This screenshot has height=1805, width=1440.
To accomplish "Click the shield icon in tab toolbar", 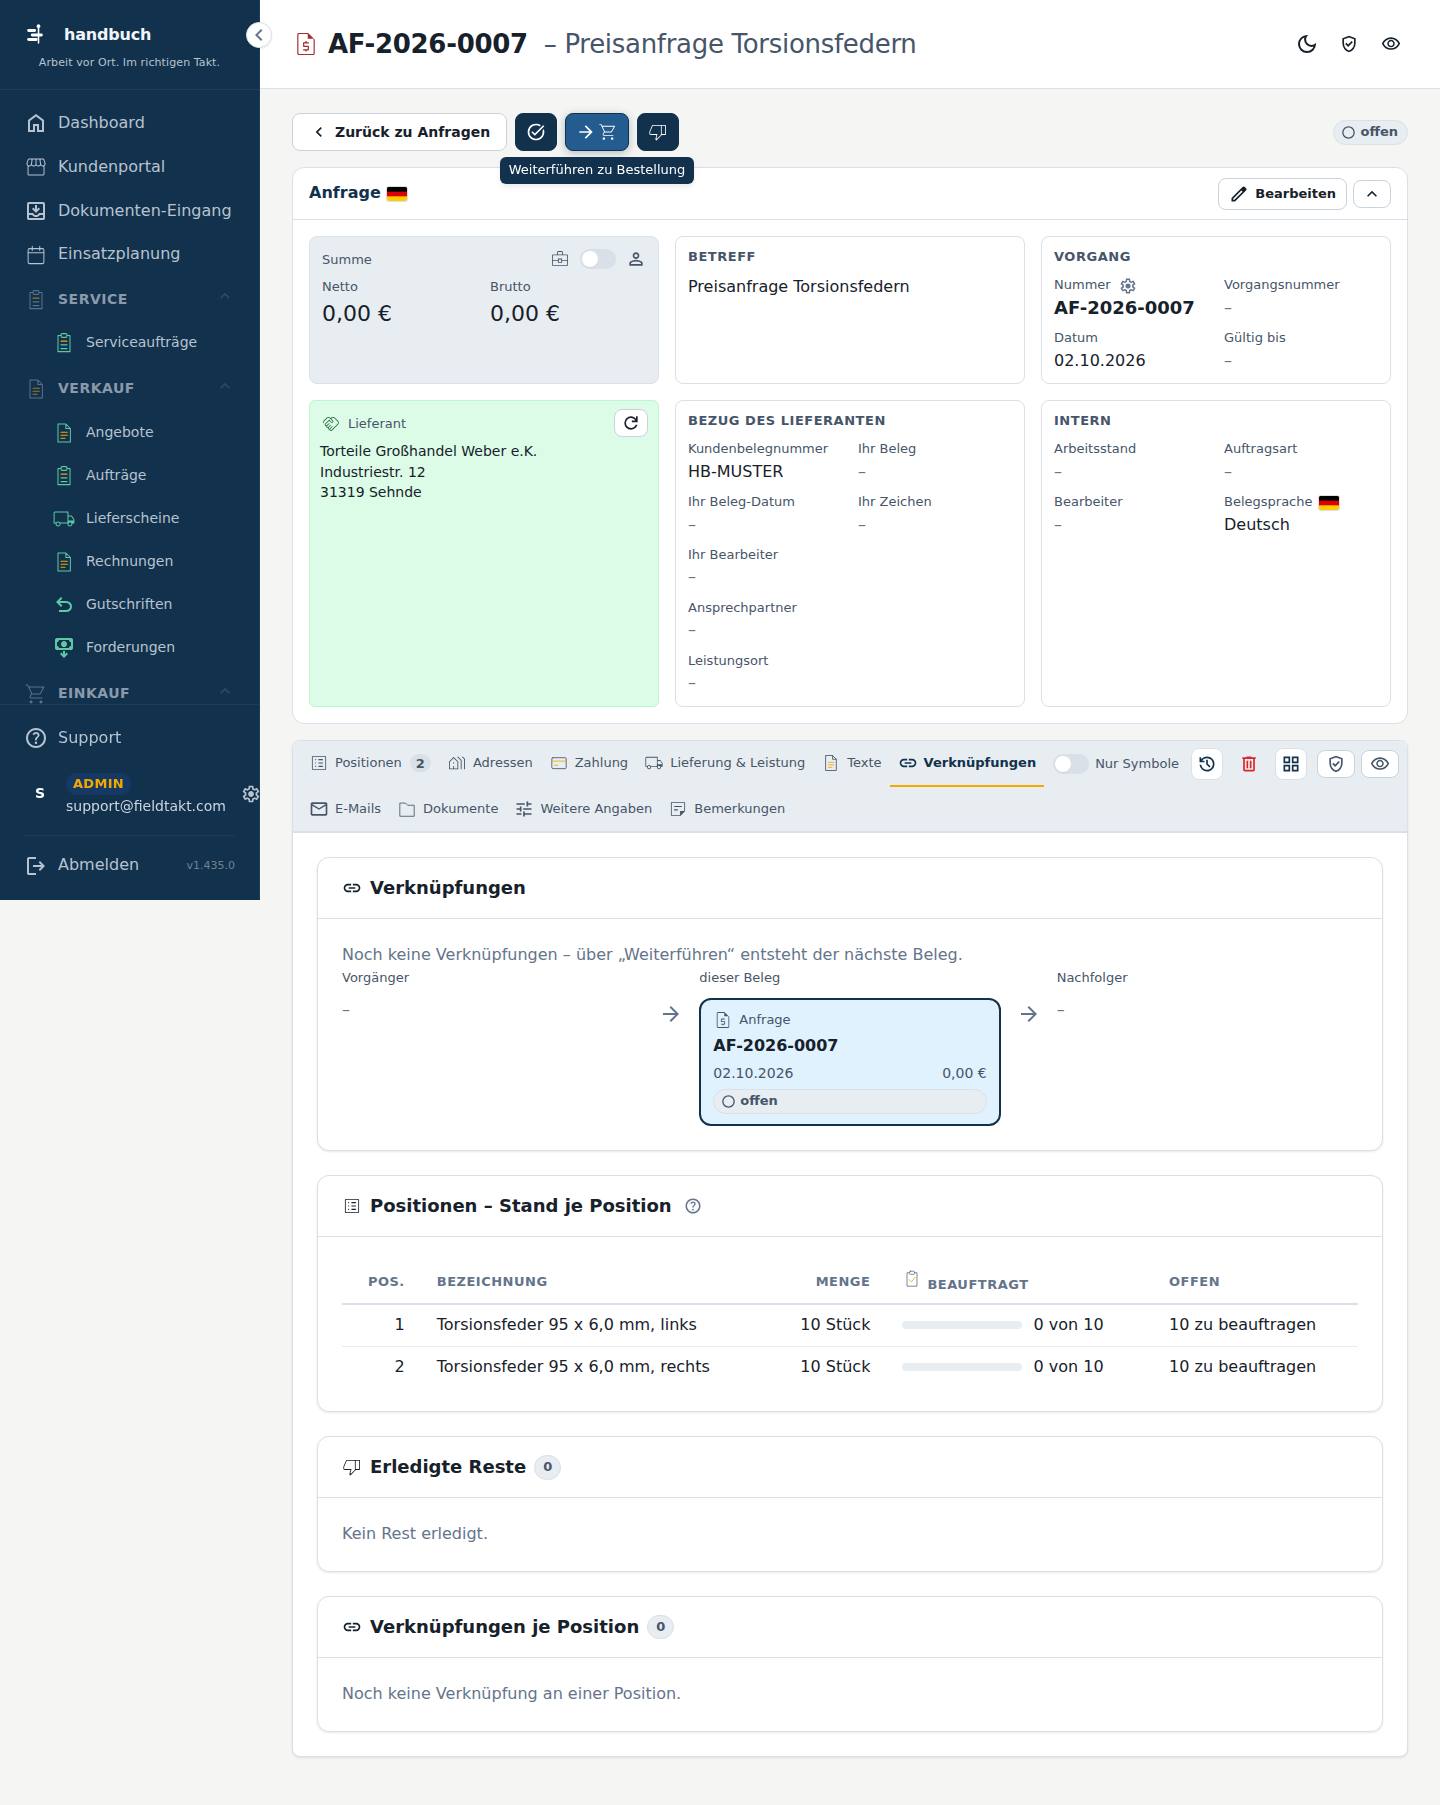I will pyautogui.click(x=1336, y=764).
